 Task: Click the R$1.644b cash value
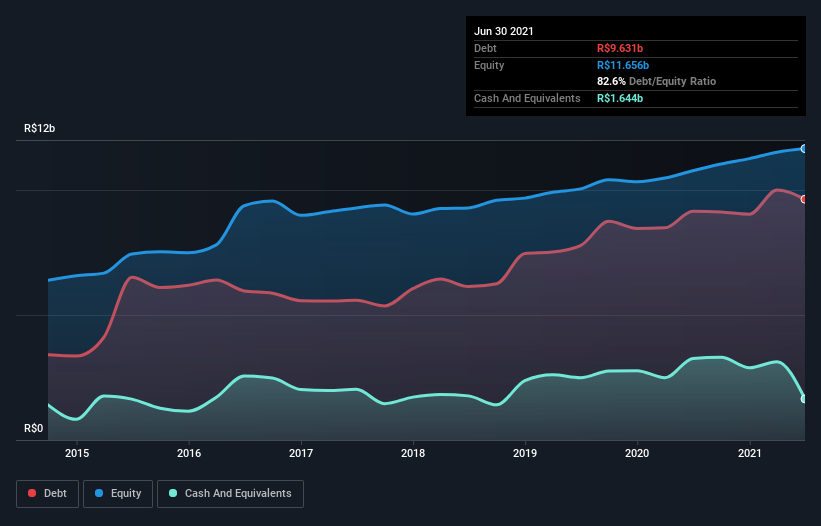(x=620, y=98)
